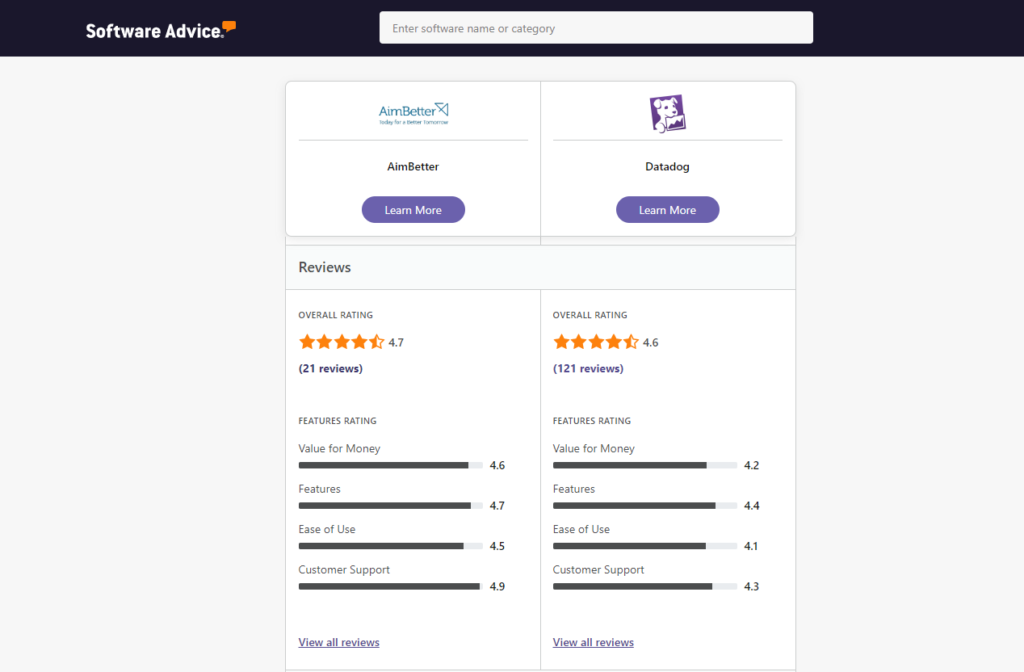Viewport: 1024px width, 672px height.
Task: Click the fifth star in AimBetter's rating
Action: click(378, 341)
